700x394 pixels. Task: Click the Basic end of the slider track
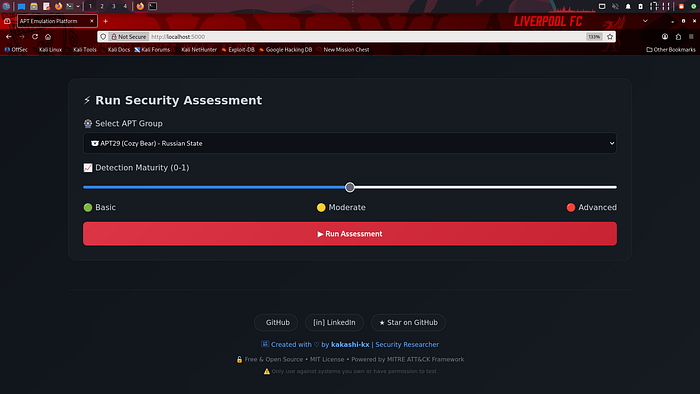pos(85,187)
